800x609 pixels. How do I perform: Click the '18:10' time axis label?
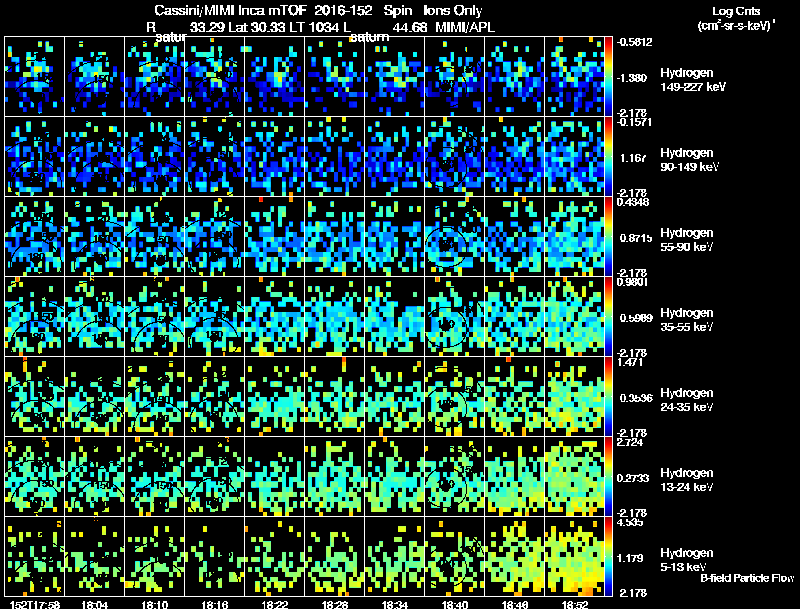(155, 604)
